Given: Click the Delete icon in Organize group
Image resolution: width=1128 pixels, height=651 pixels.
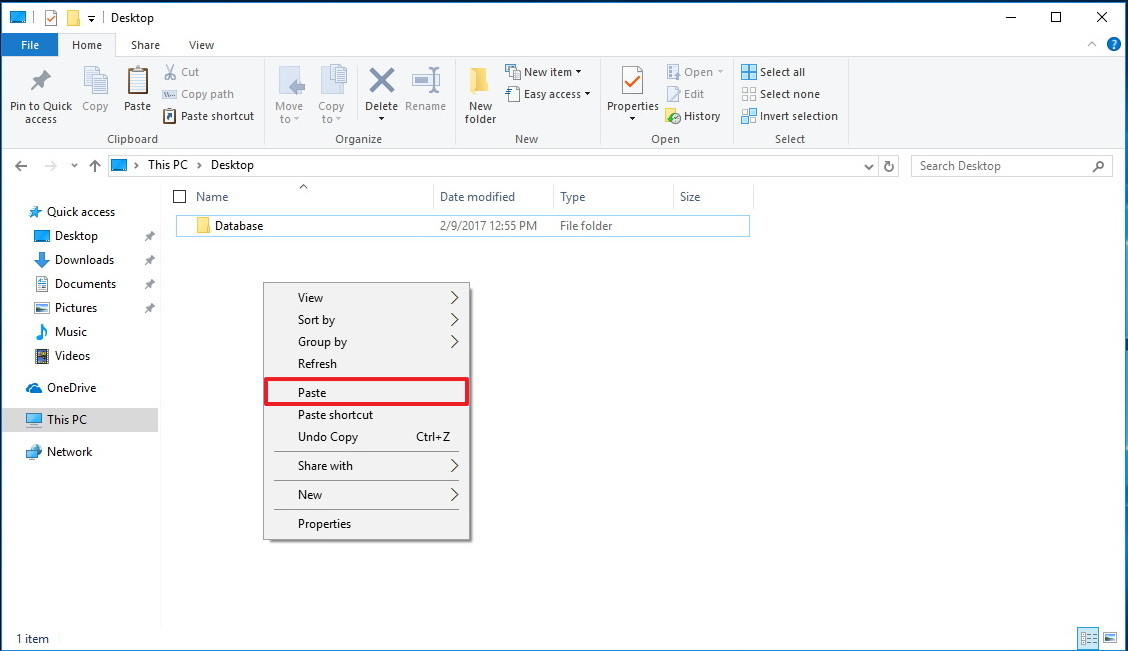Looking at the screenshot, I should (381, 94).
